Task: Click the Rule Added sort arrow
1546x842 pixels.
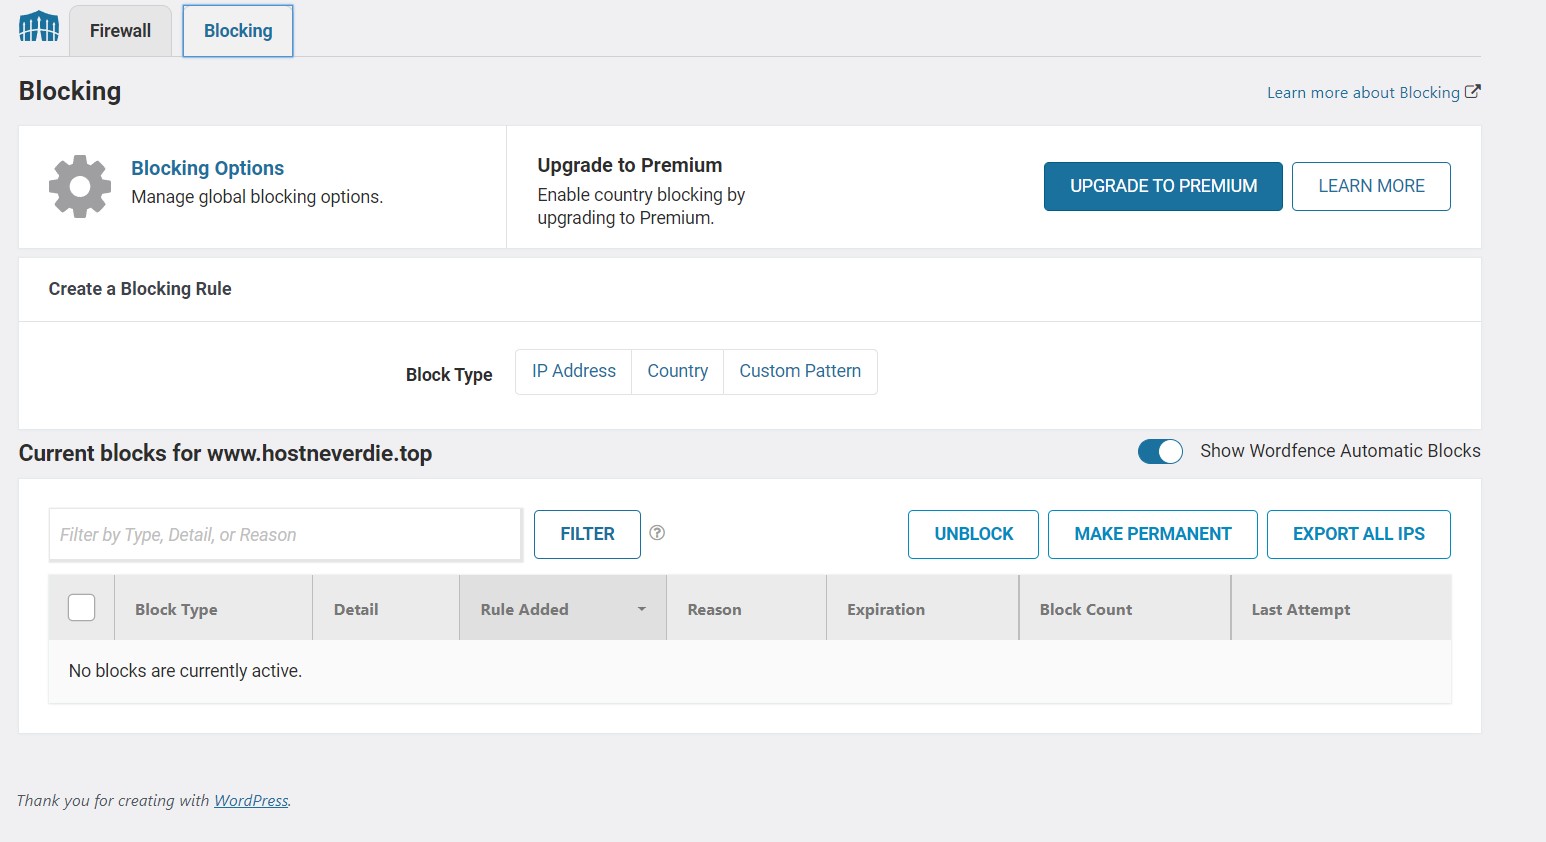Action: coord(642,609)
